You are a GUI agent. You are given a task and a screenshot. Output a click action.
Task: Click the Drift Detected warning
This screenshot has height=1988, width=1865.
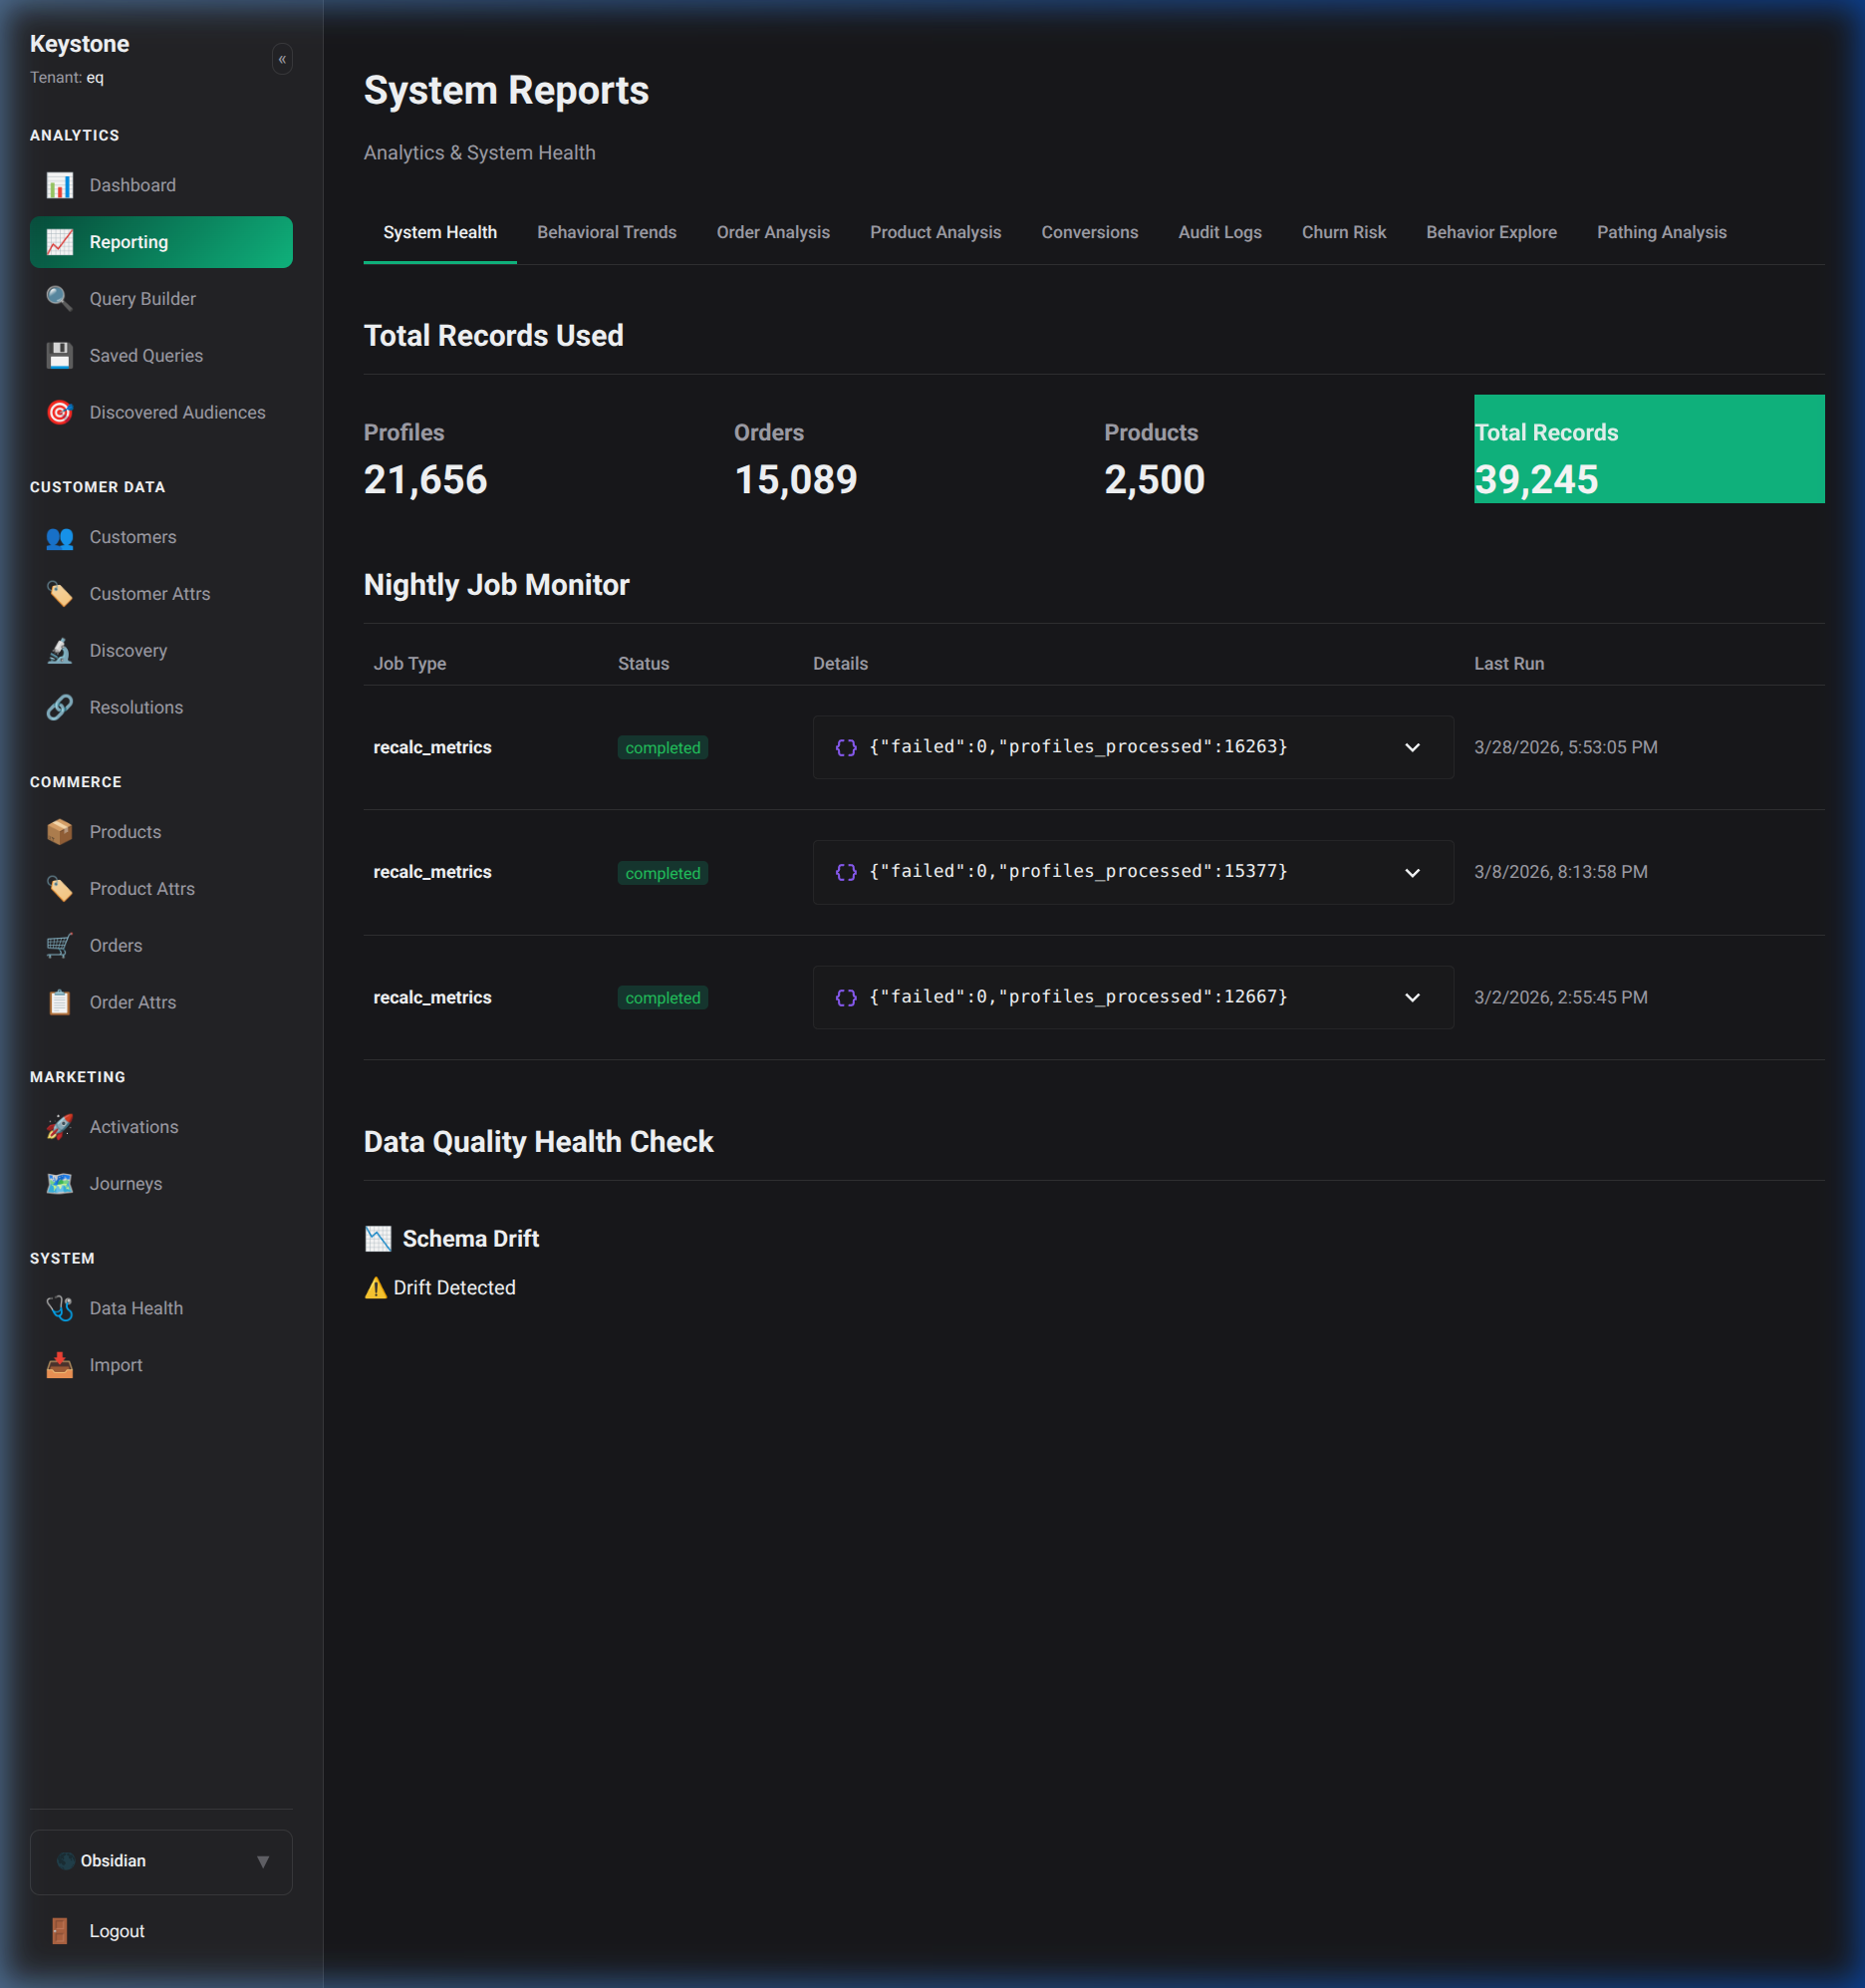(440, 1287)
